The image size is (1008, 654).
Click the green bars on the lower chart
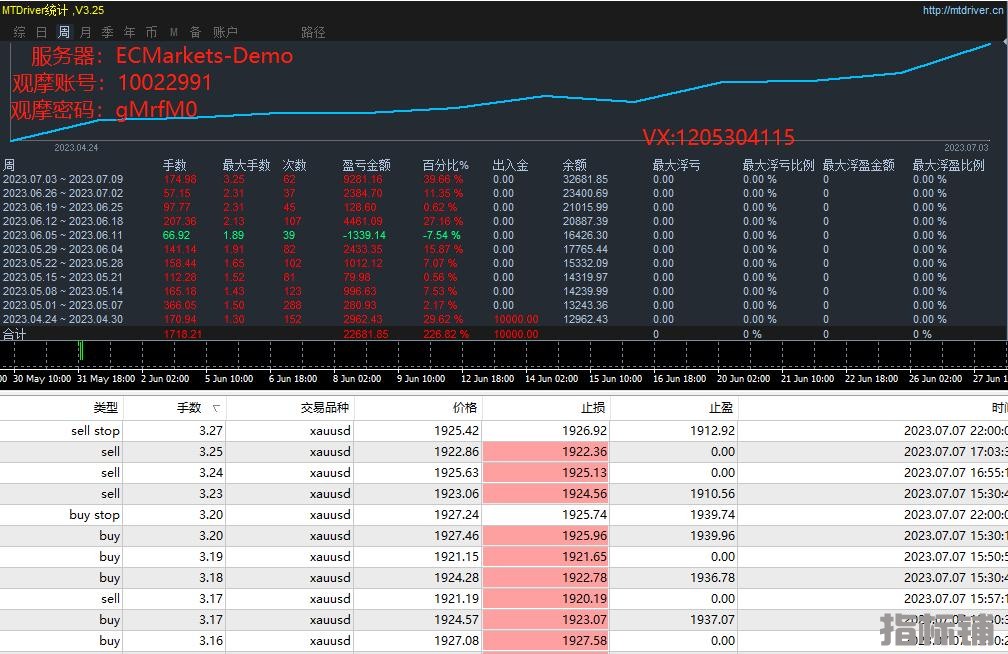pyautogui.click(x=81, y=351)
